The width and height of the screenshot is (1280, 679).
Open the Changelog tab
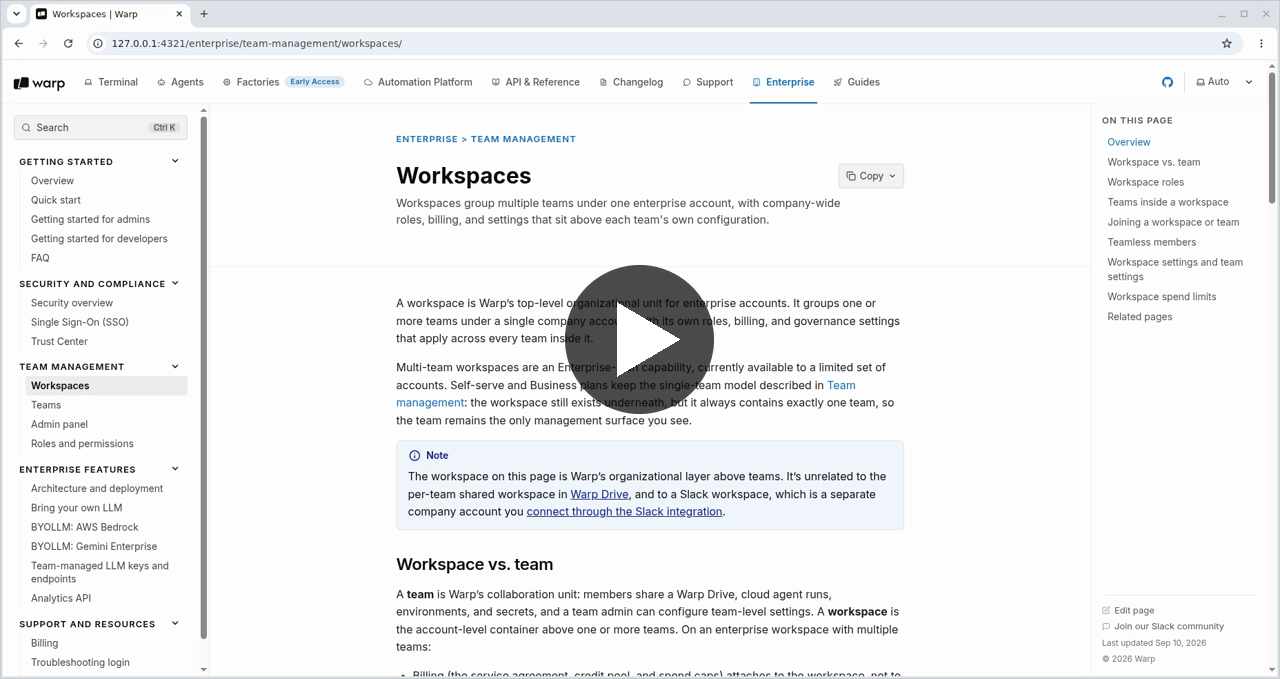[631, 82]
